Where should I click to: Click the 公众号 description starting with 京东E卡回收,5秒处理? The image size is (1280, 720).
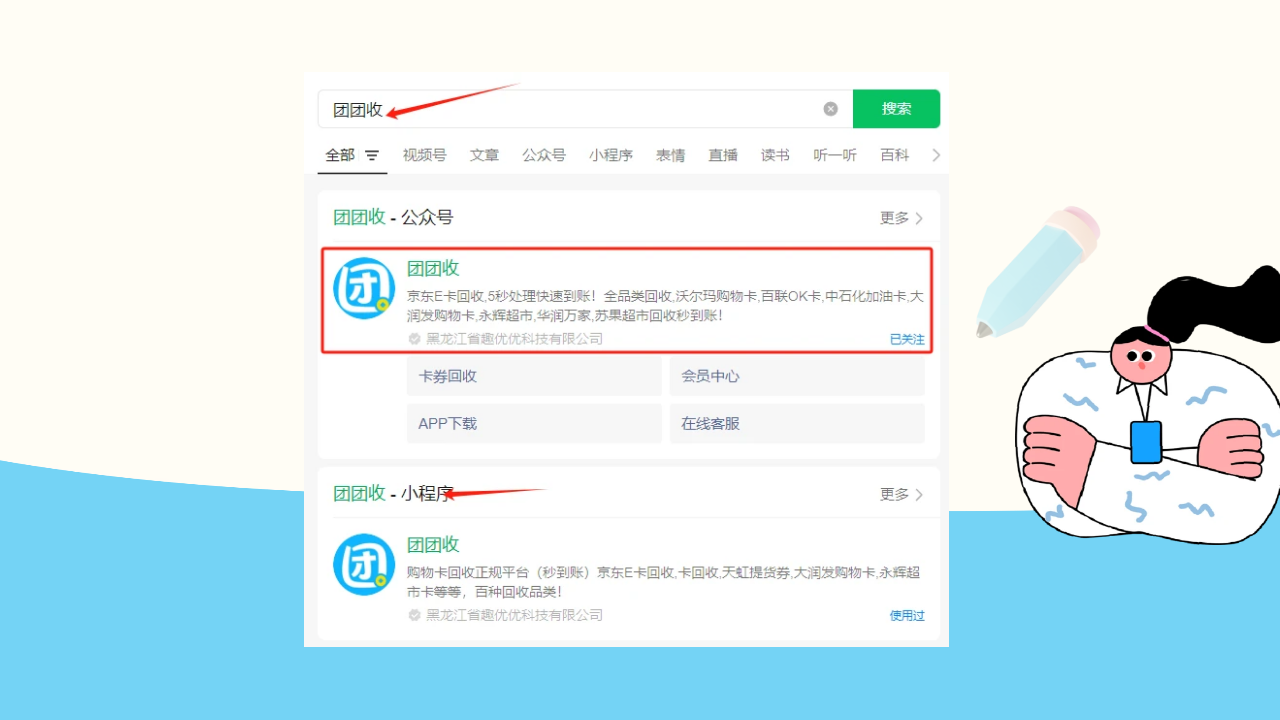(665, 306)
